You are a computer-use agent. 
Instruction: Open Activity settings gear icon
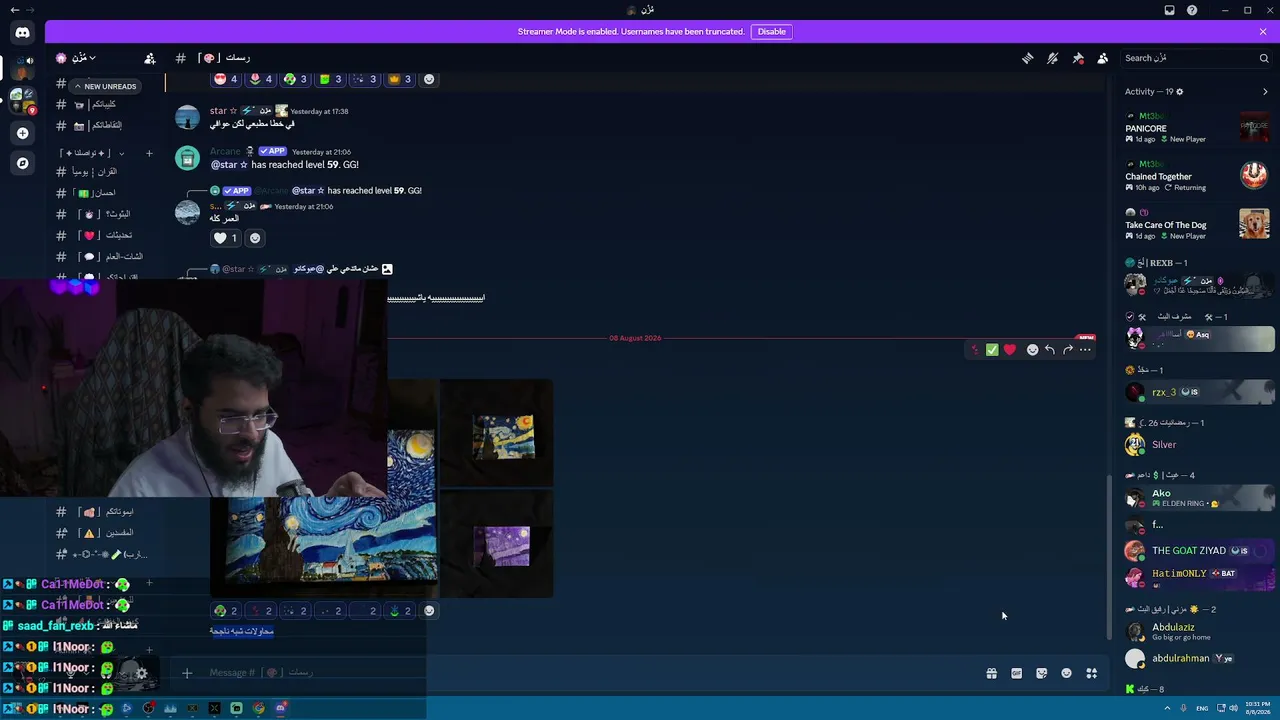[1180, 92]
